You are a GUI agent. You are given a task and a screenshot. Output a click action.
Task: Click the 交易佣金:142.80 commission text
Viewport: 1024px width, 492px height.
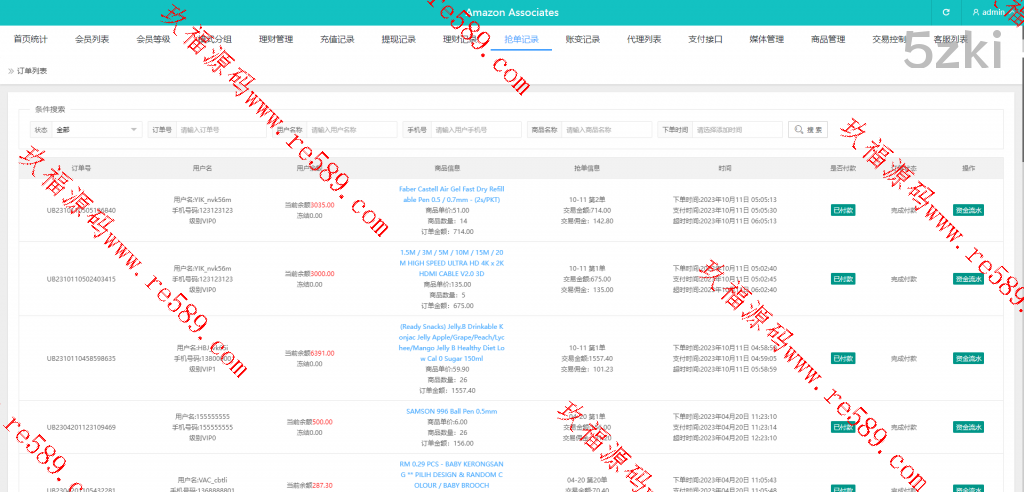pos(588,221)
